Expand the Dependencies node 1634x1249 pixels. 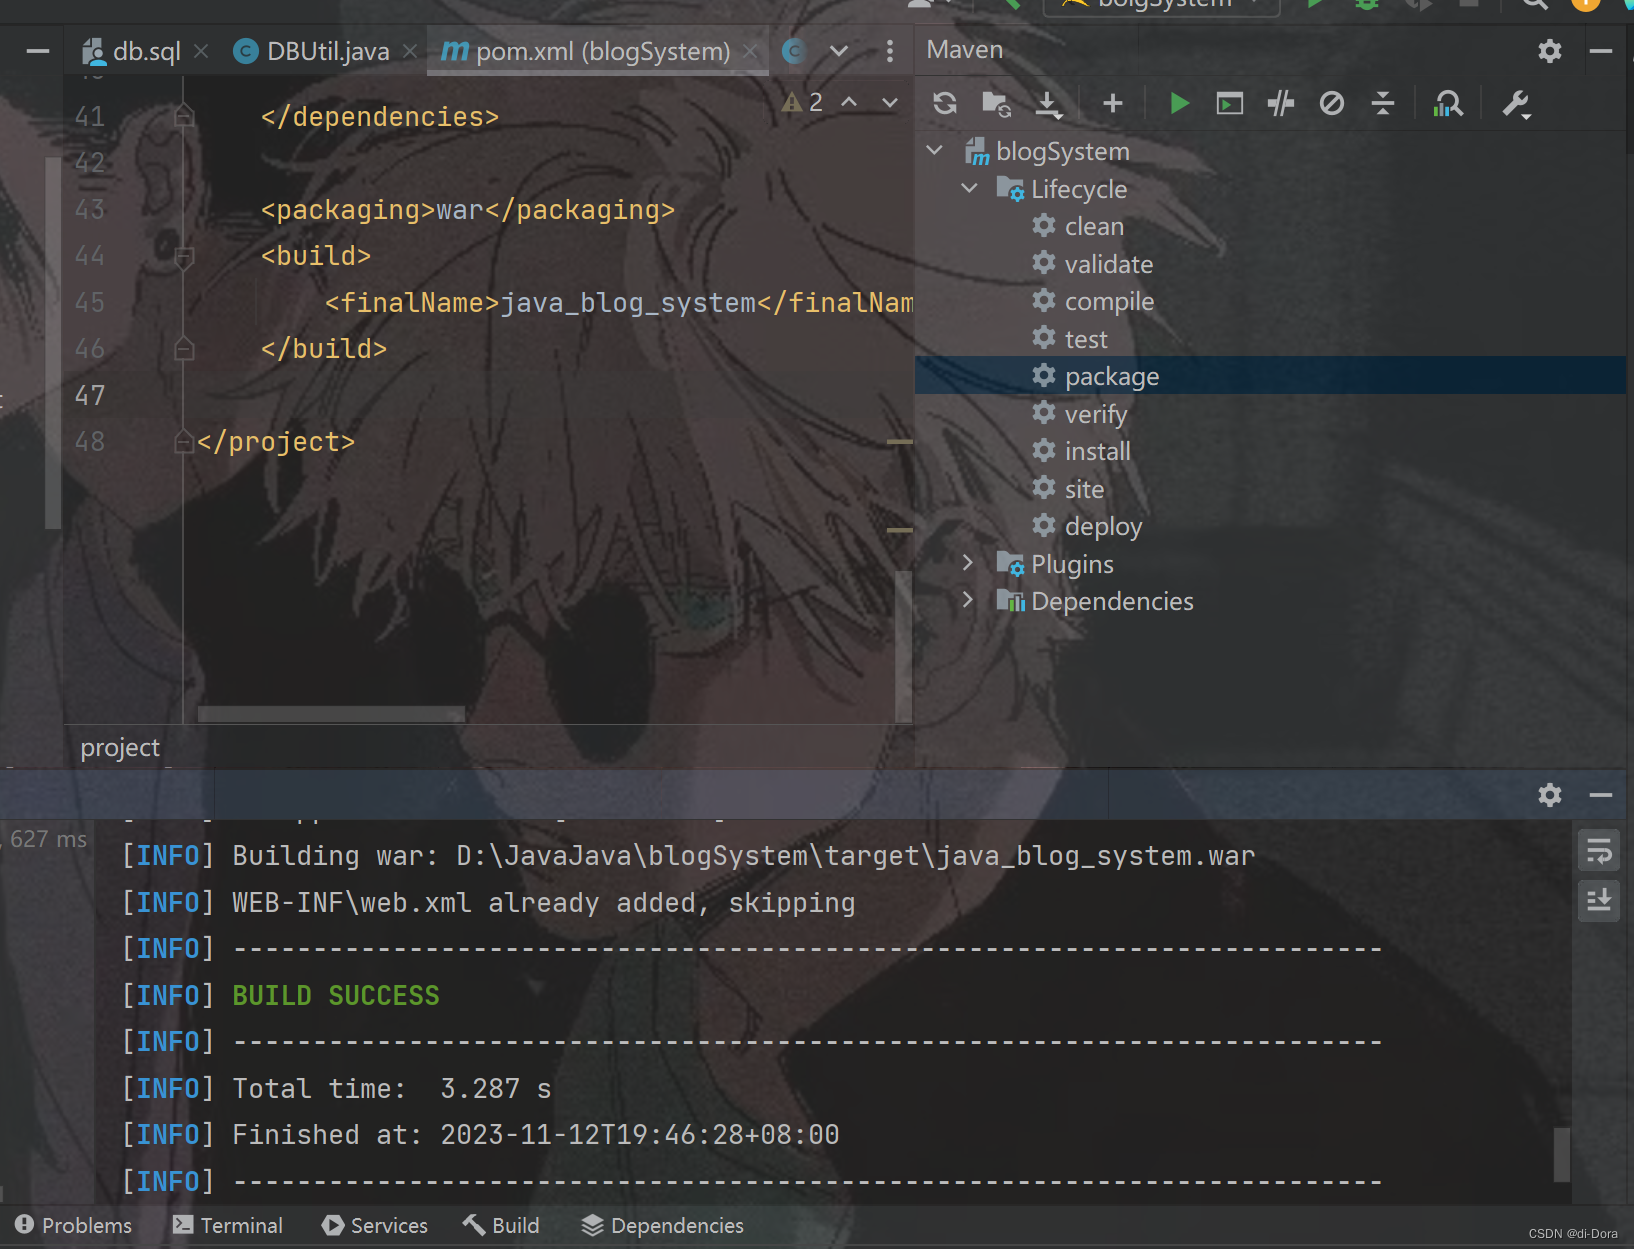click(x=968, y=600)
